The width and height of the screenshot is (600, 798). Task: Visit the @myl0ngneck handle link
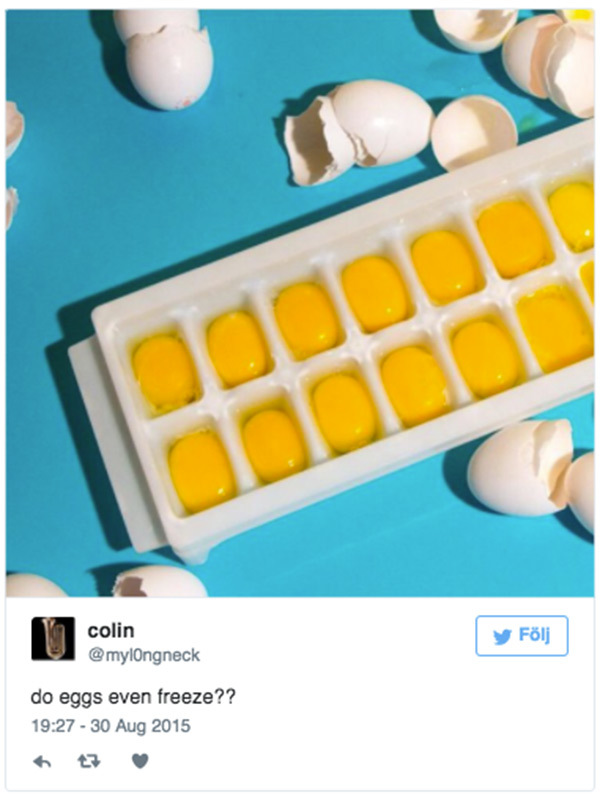tap(144, 655)
